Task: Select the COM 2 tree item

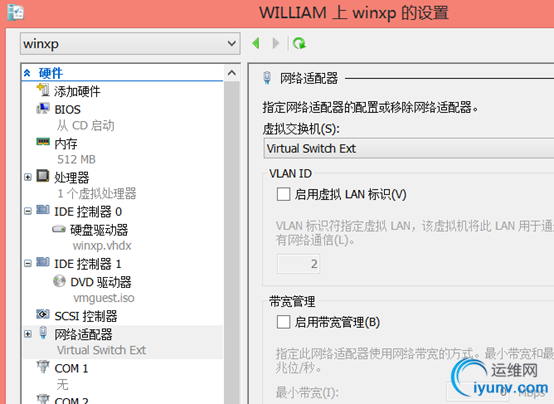Action: (x=71, y=400)
